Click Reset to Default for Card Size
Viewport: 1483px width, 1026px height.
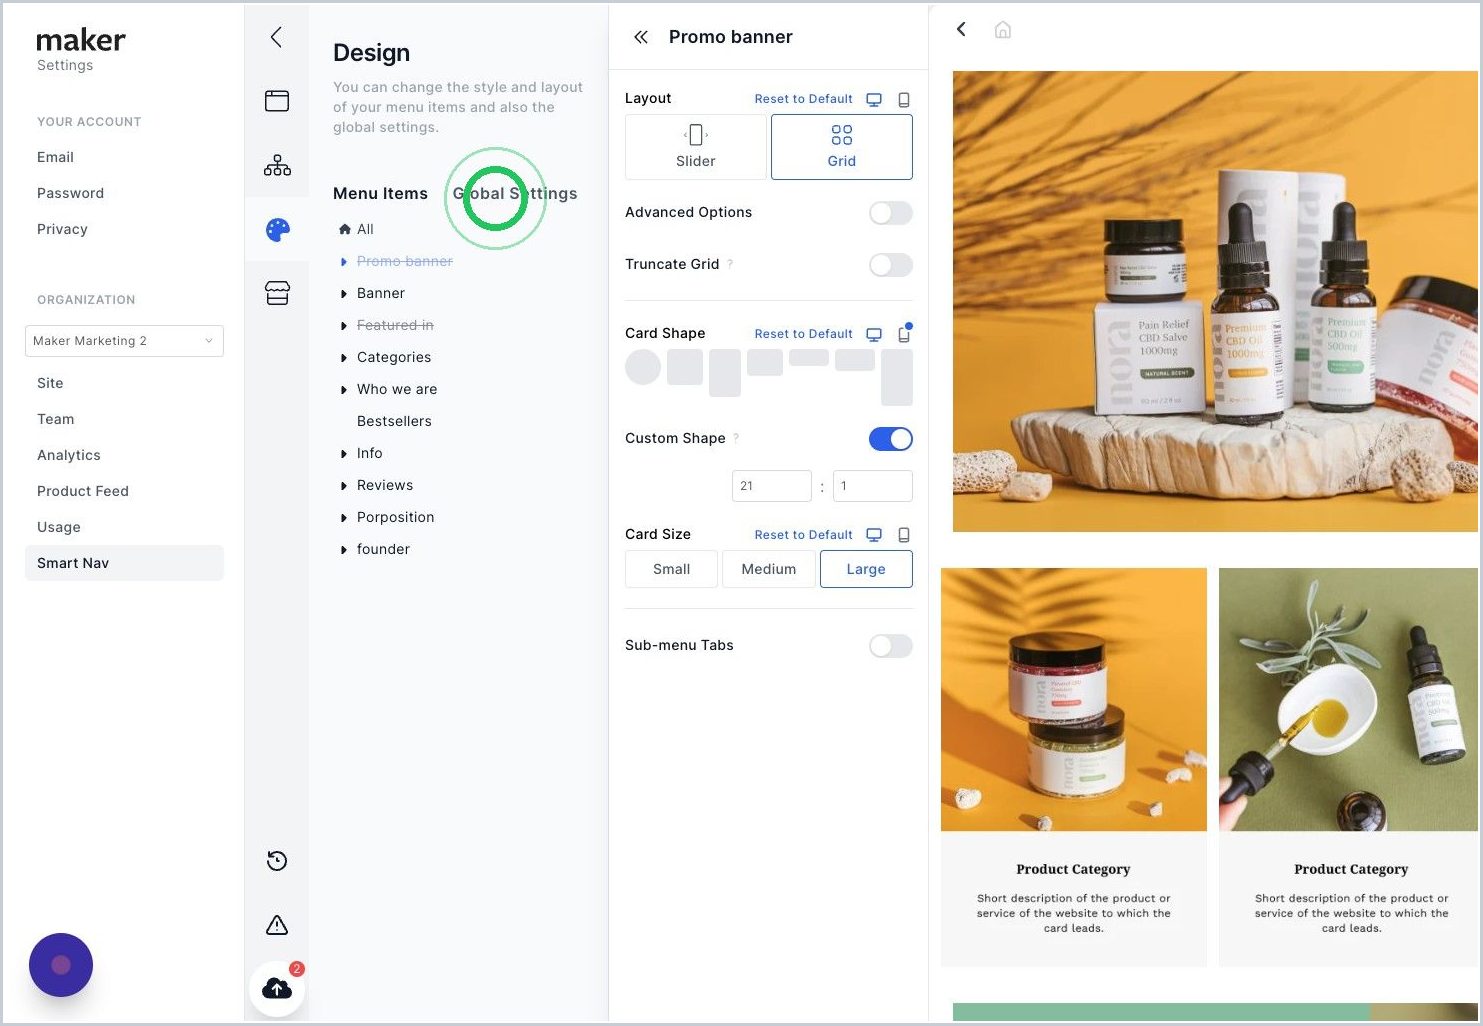pos(803,535)
